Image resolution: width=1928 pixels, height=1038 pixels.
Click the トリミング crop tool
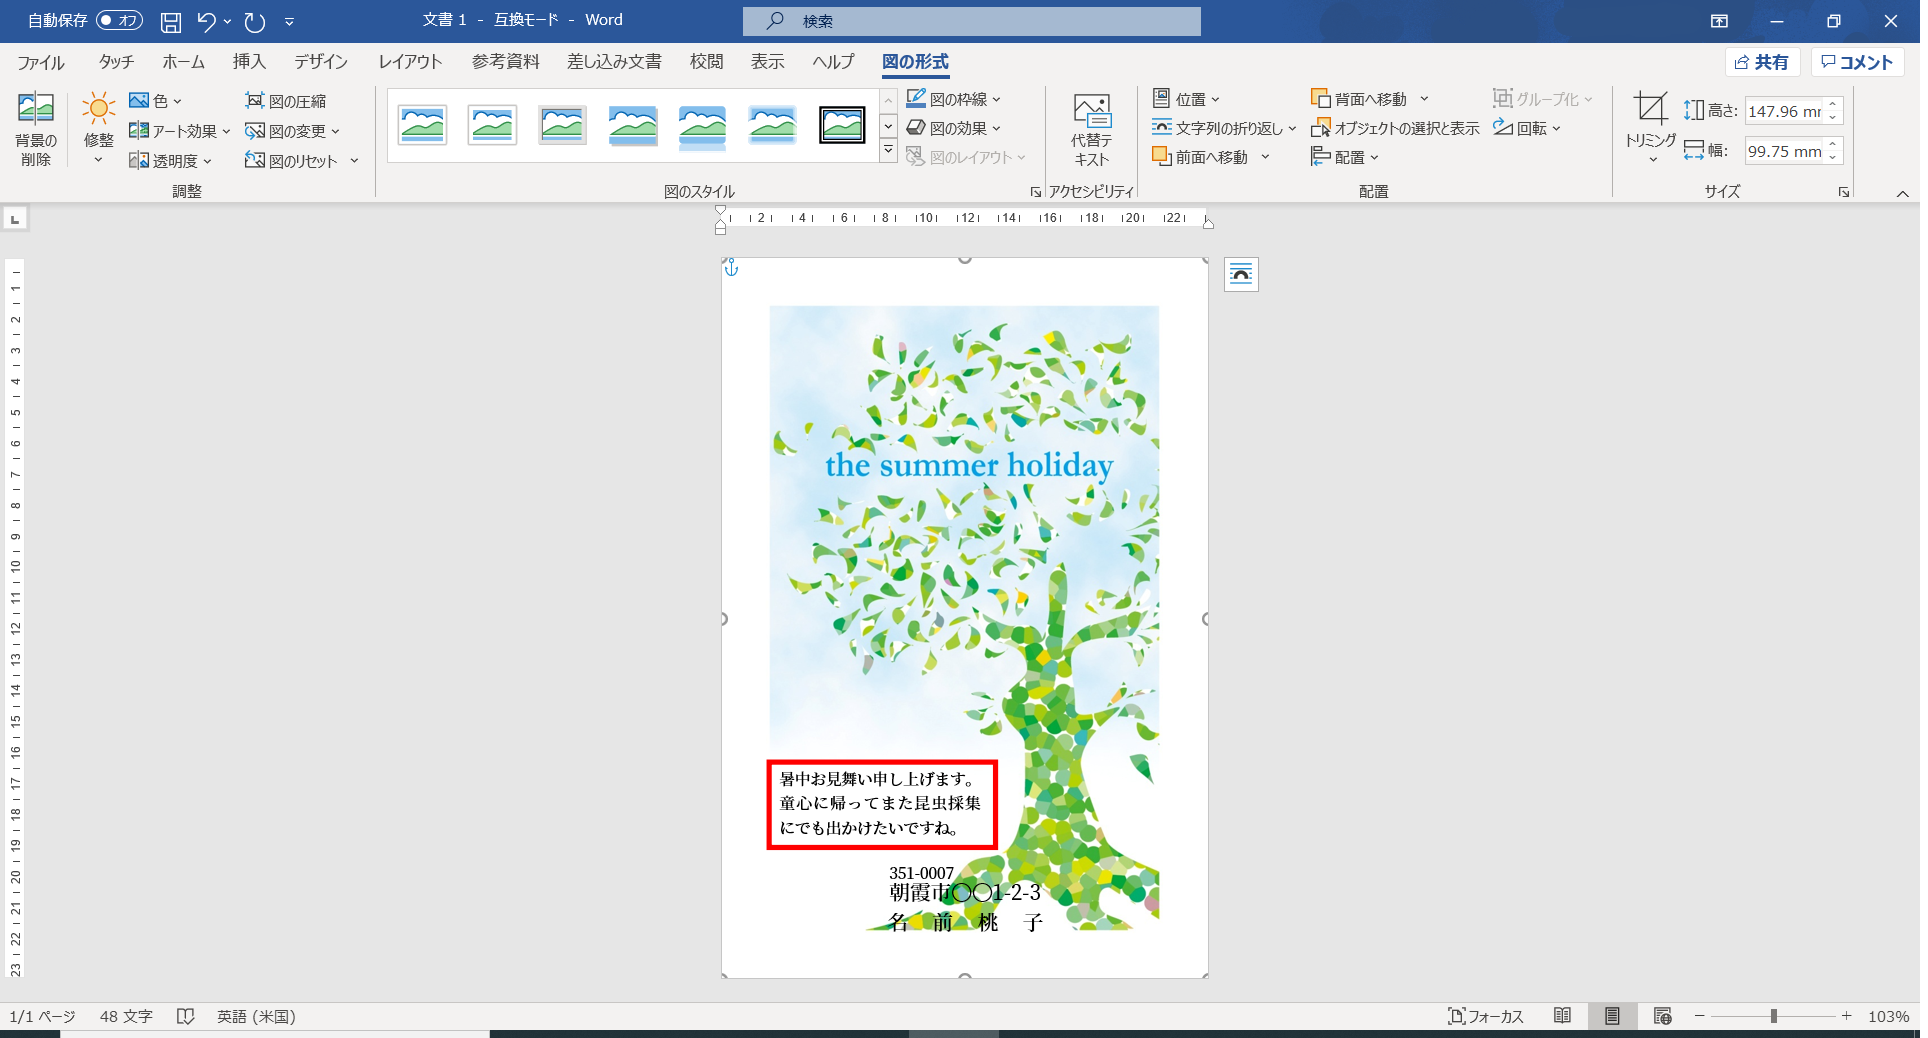tap(1650, 128)
